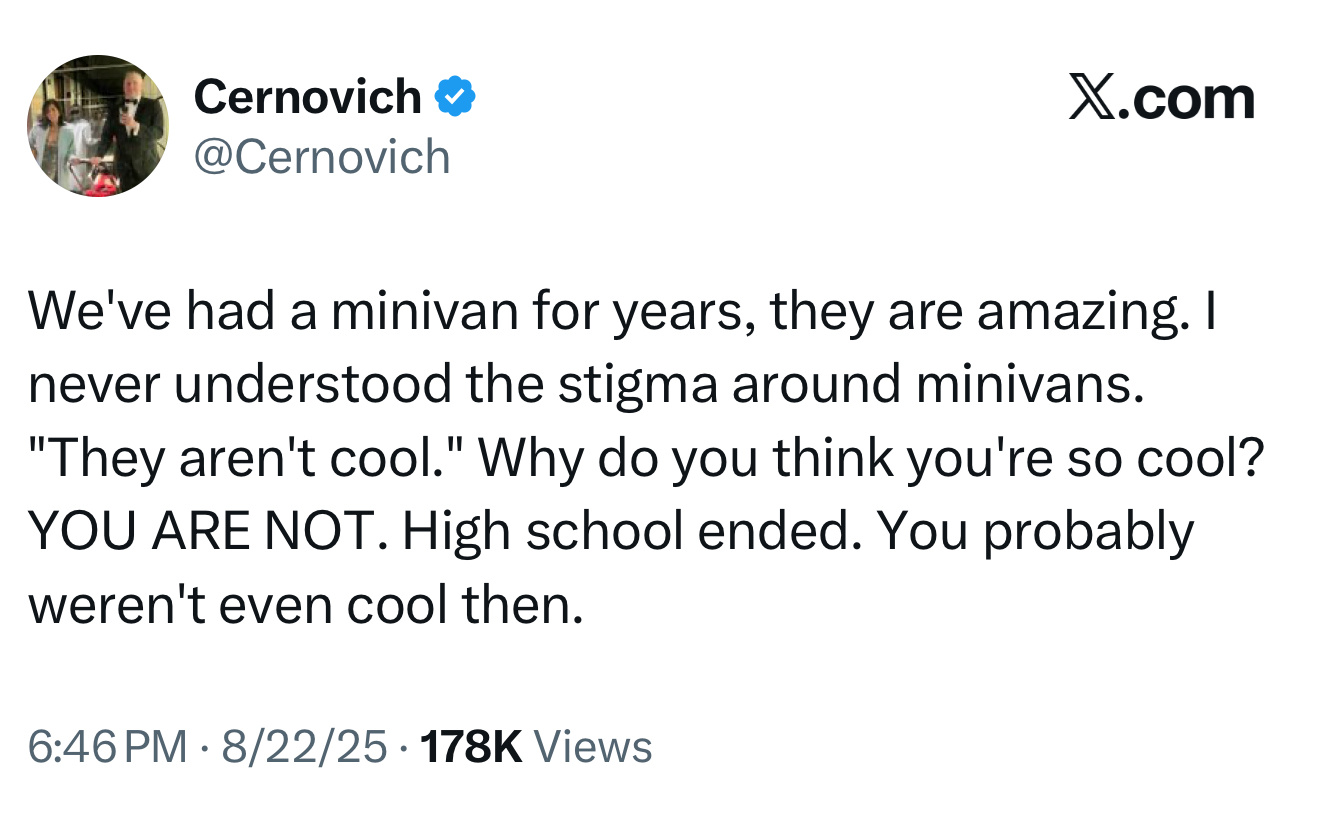Screen dimensions: 1320x818
Task: Open Cernovich's profile picture
Action: point(98,126)
